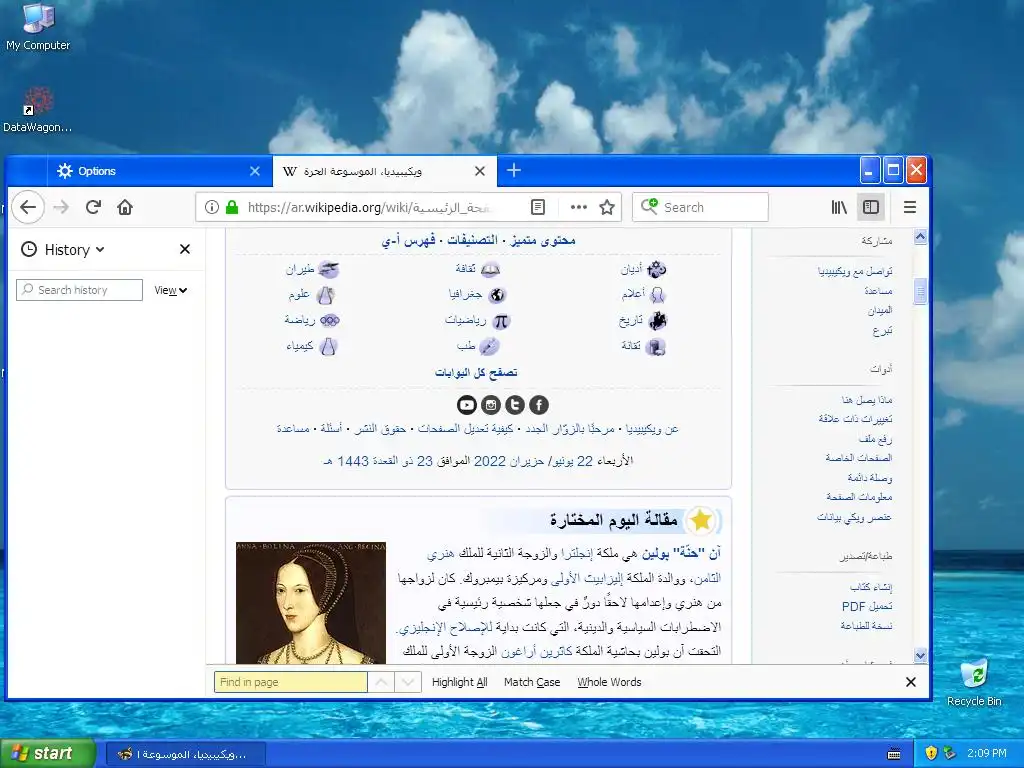Open the page actions three-dots menu

click(x=579, y=207)
